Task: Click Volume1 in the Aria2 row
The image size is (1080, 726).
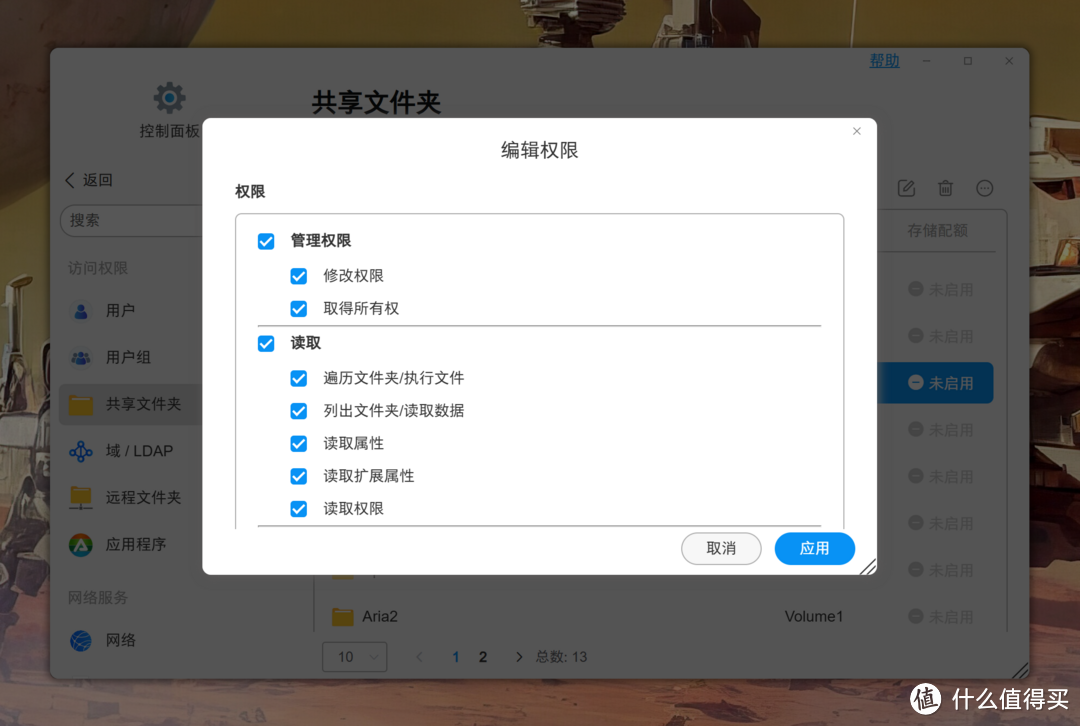Action: (x=813, y=616)
